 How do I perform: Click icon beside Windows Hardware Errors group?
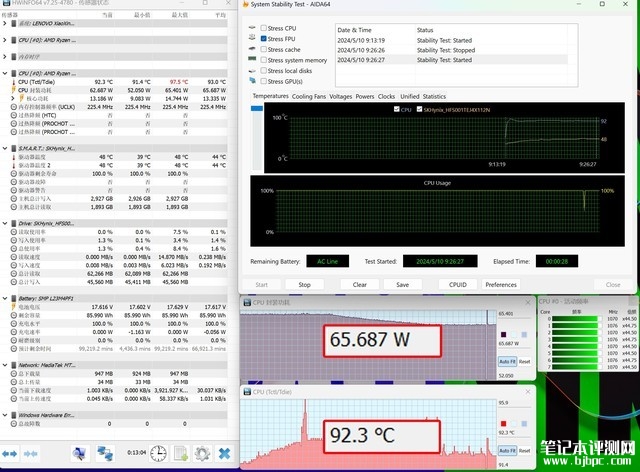(x=14, y=415)
